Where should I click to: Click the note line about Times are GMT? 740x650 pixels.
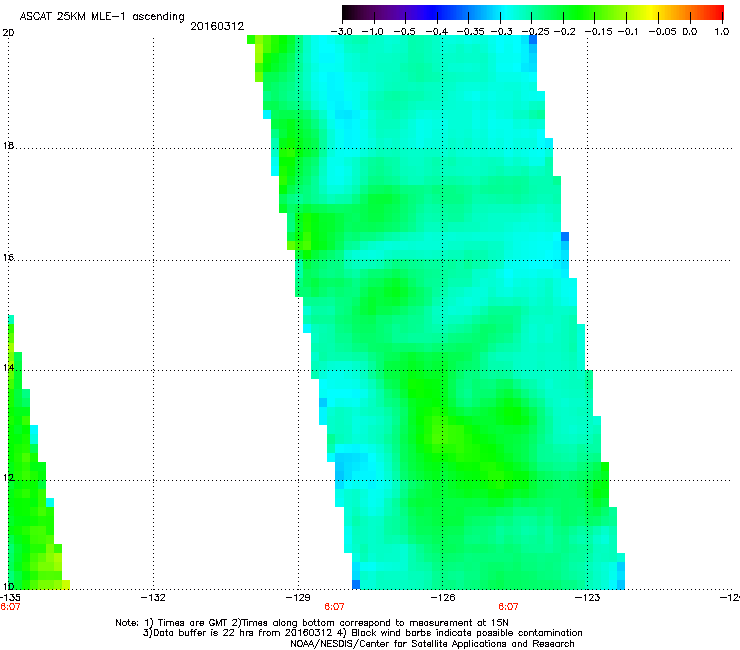pyautogui.click(x=311, y=623)
